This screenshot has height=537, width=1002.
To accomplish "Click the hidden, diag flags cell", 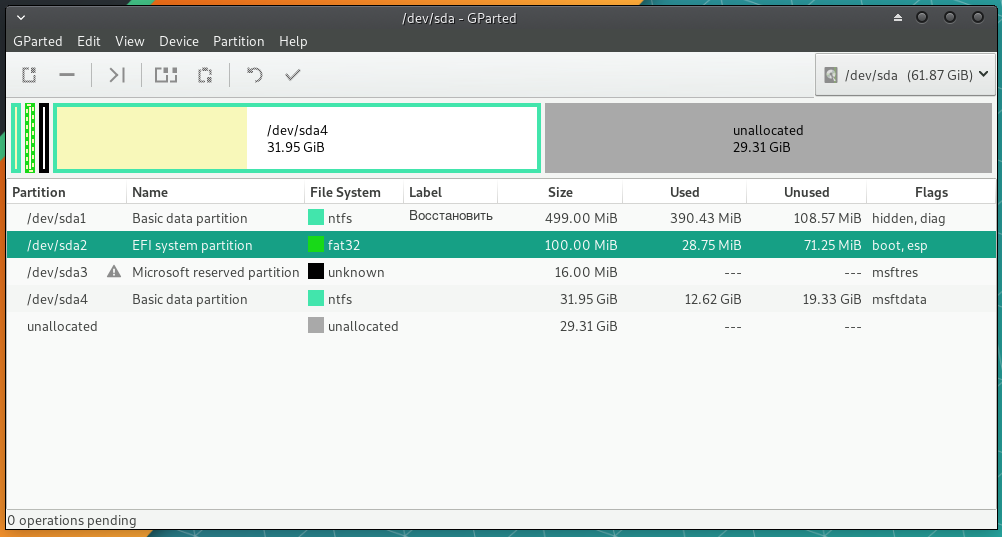I will (908, 218).
